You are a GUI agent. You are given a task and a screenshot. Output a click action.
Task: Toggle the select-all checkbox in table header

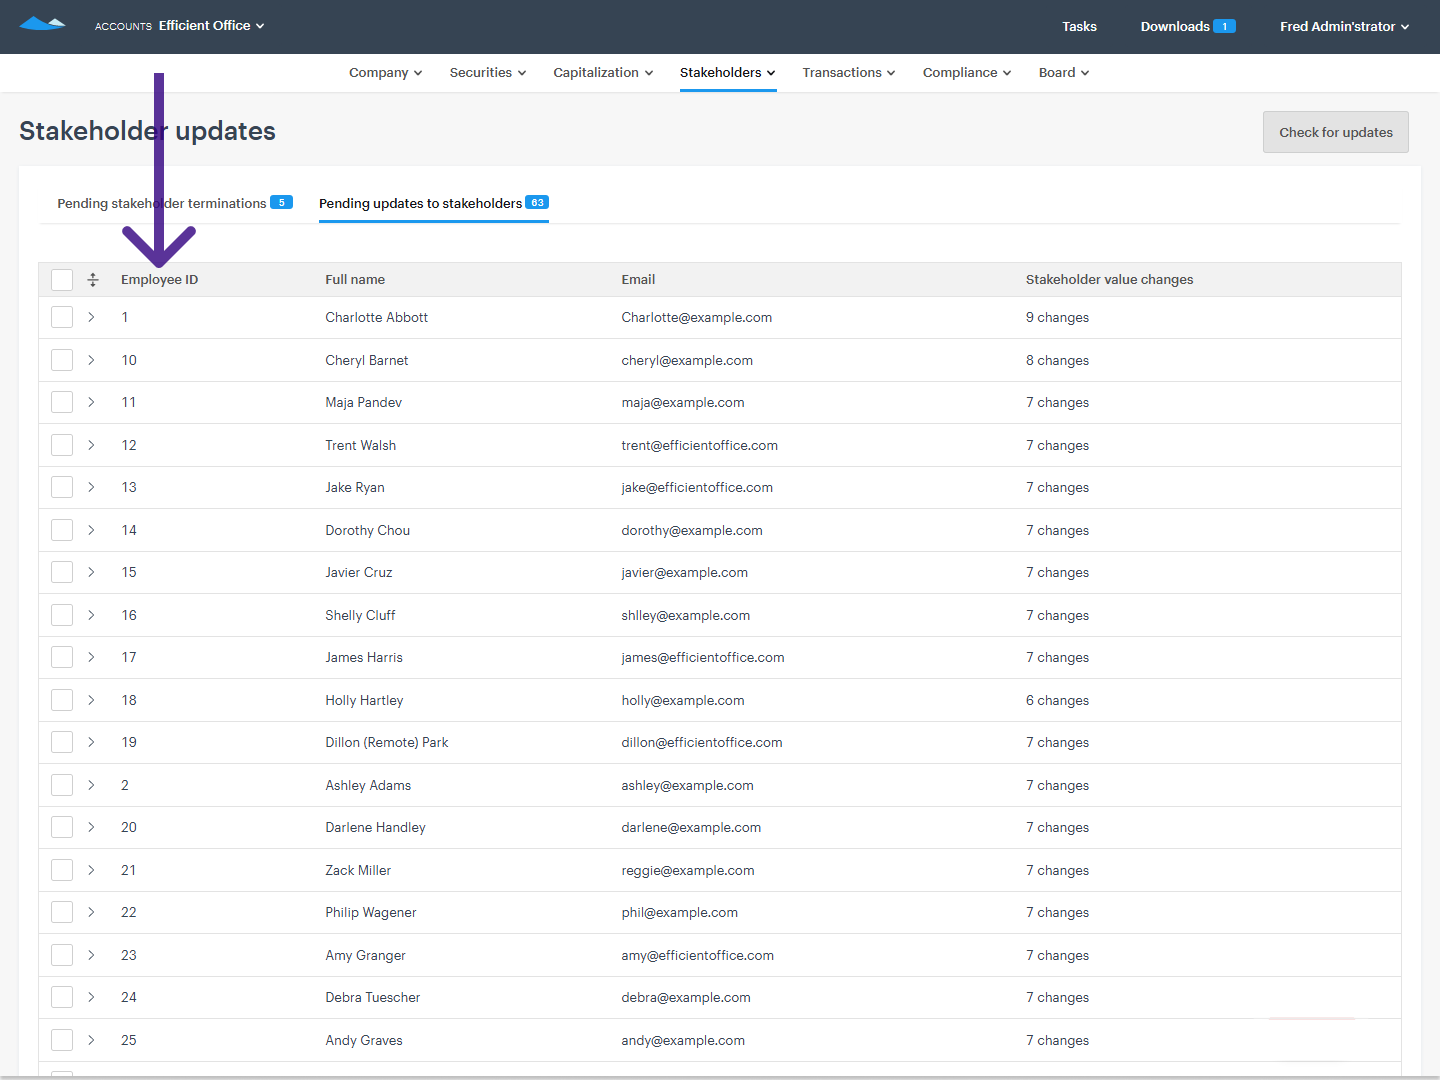(x=62, y=280)
